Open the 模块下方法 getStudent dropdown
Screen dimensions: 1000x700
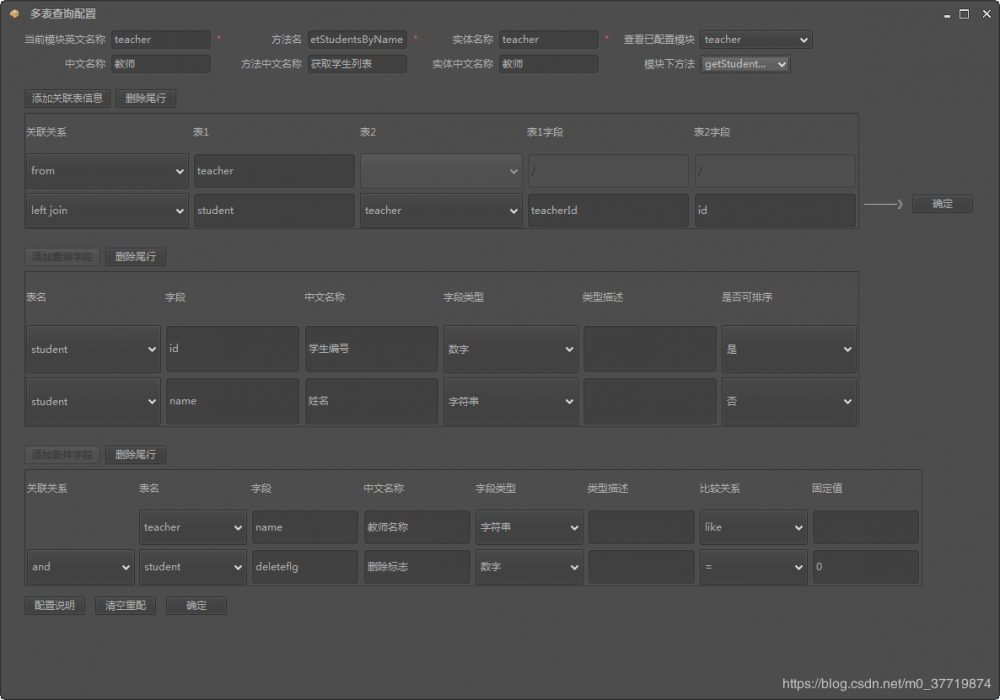click(745, 64)
